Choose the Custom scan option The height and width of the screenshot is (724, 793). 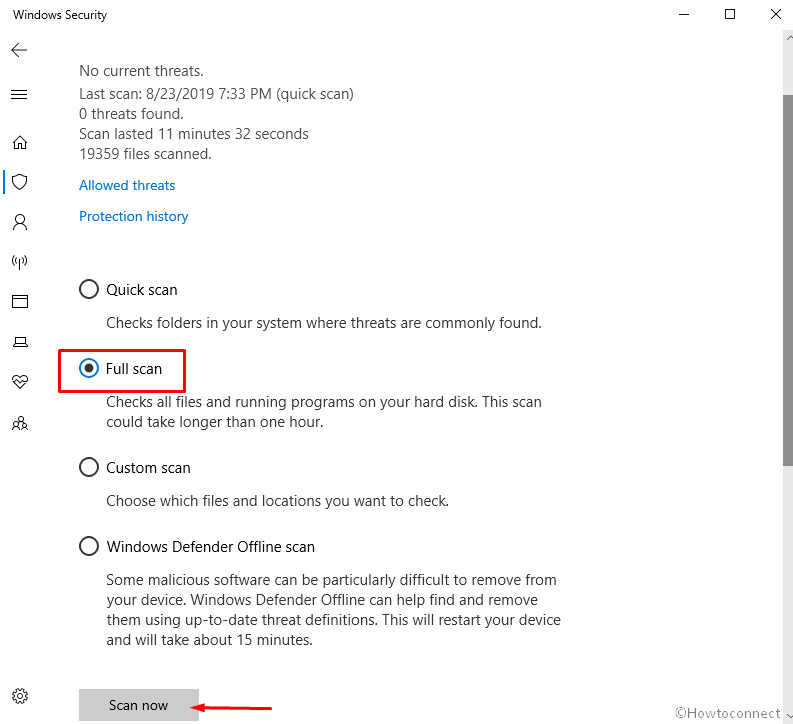point(135,468)
